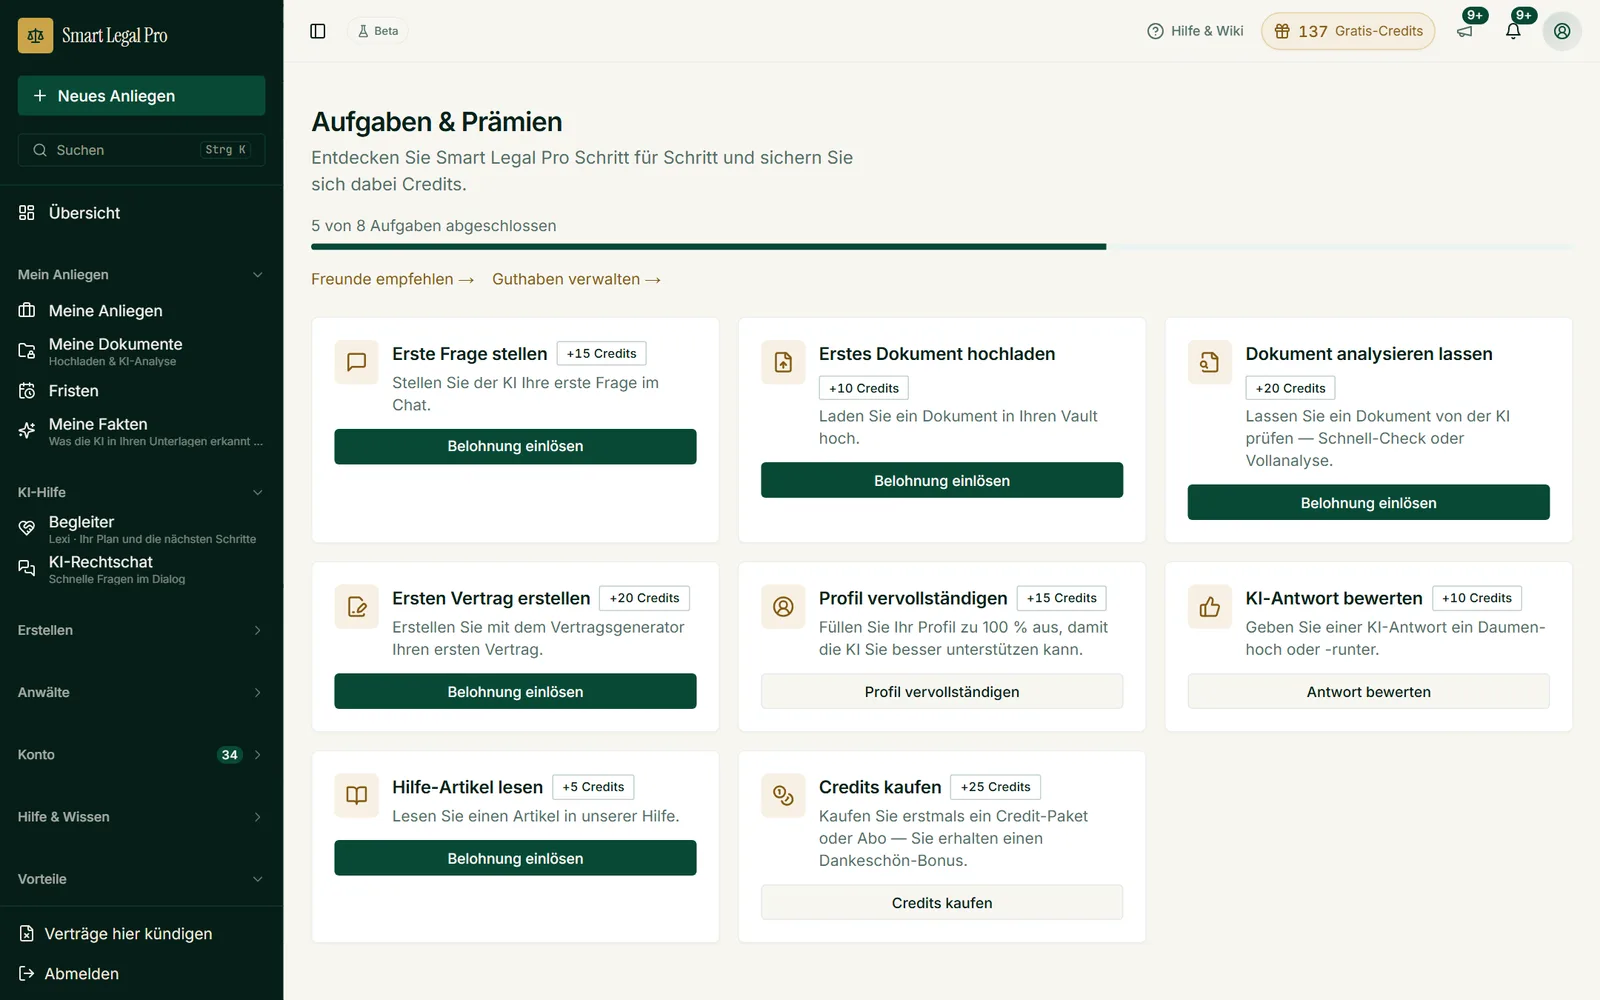
Task: Open the announcements megaphone icon
Action: (x=1465, y=31)
